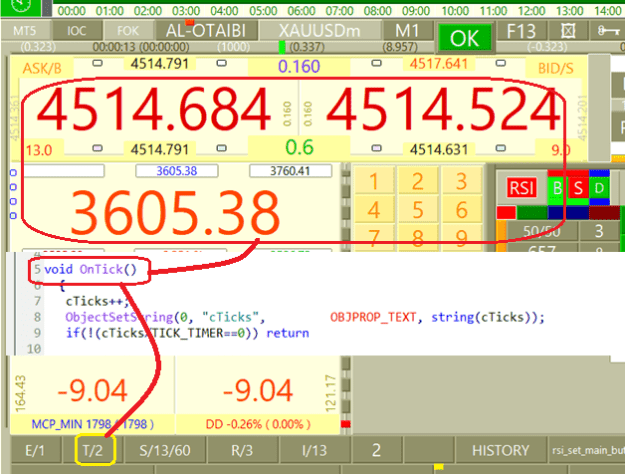This screenshot has width=625, height=474.
Task: Click the bottom tab labeled 2
Action: click(x=377, y=450)
